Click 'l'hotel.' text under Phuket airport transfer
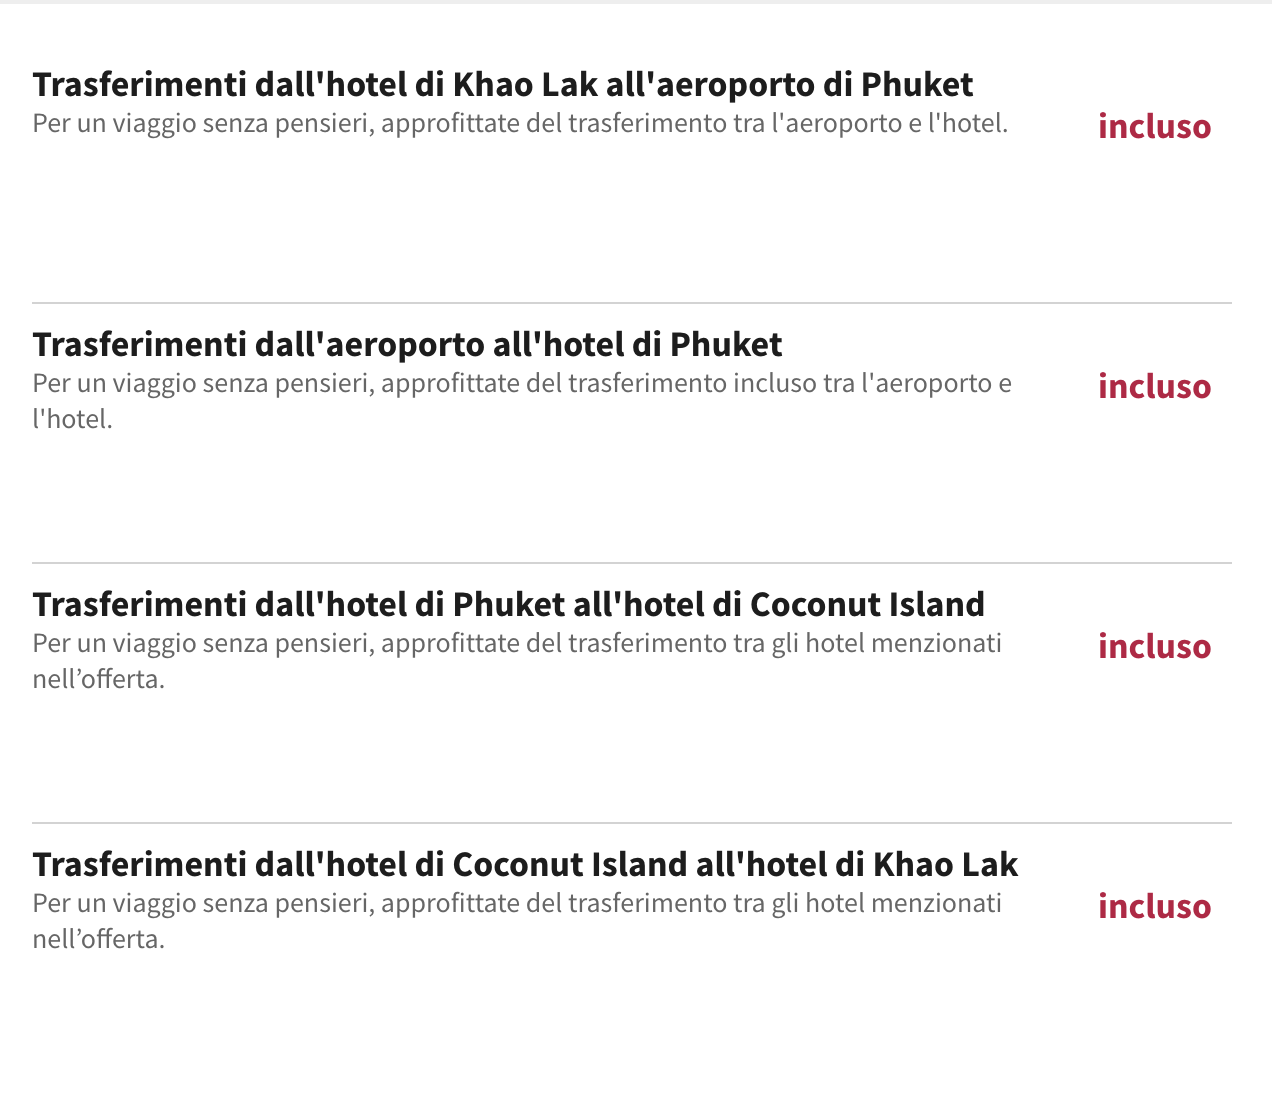The image size is (1272, 1110). point(73,420)
